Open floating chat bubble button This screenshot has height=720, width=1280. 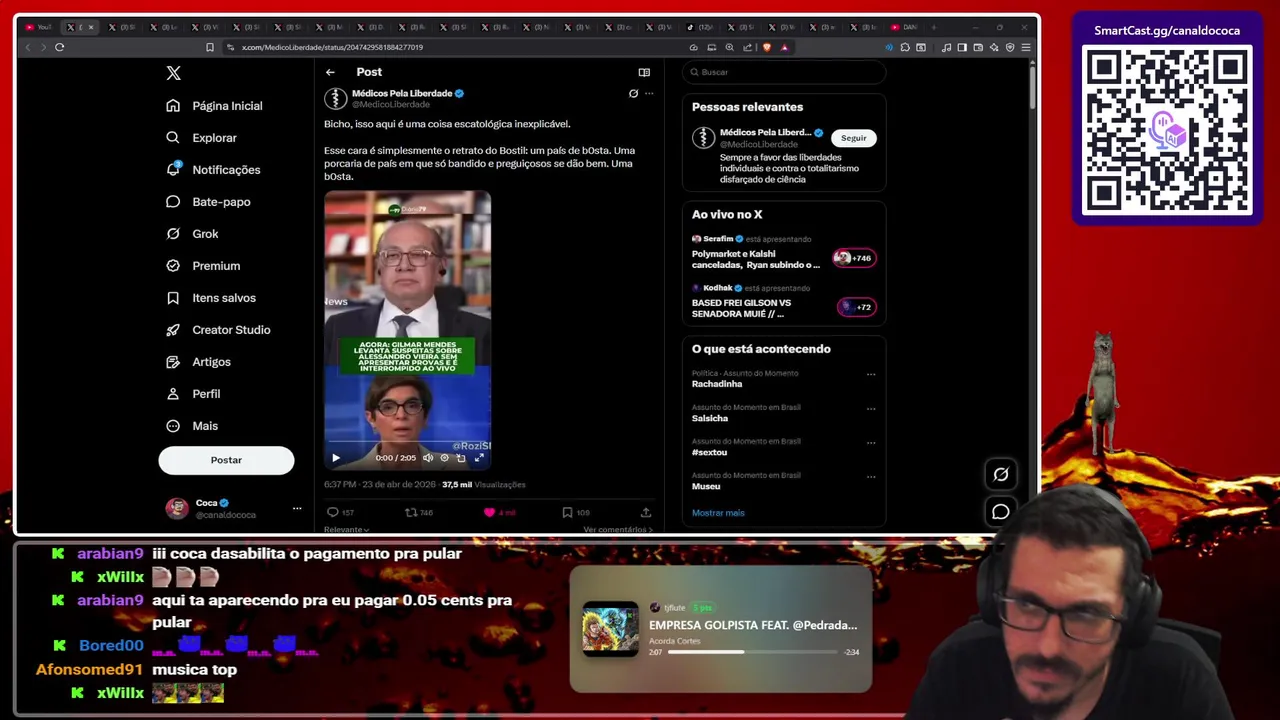(1001, 512)
